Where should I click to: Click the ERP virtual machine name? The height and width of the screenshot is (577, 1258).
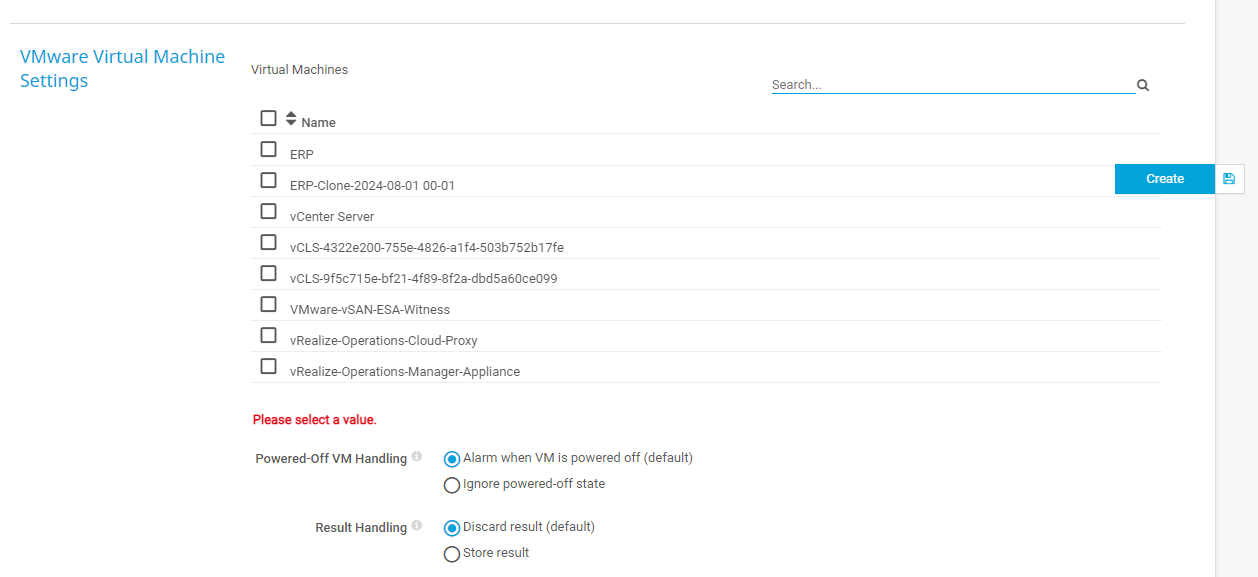(302, 155)
